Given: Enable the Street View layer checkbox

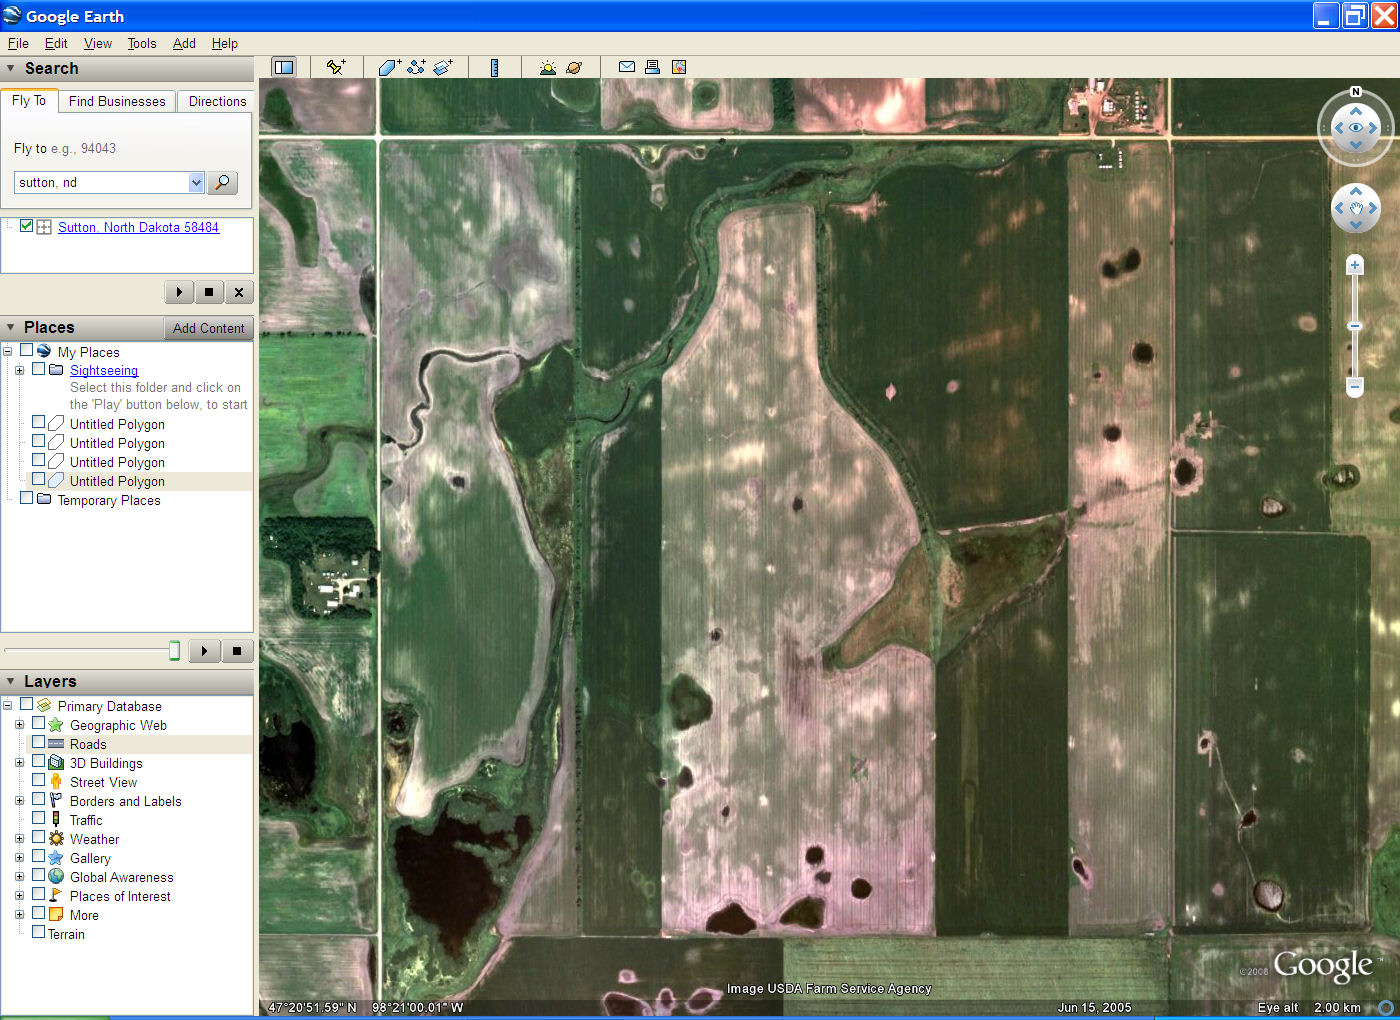Looking at the screenshot, I should (x=38, y=780).
